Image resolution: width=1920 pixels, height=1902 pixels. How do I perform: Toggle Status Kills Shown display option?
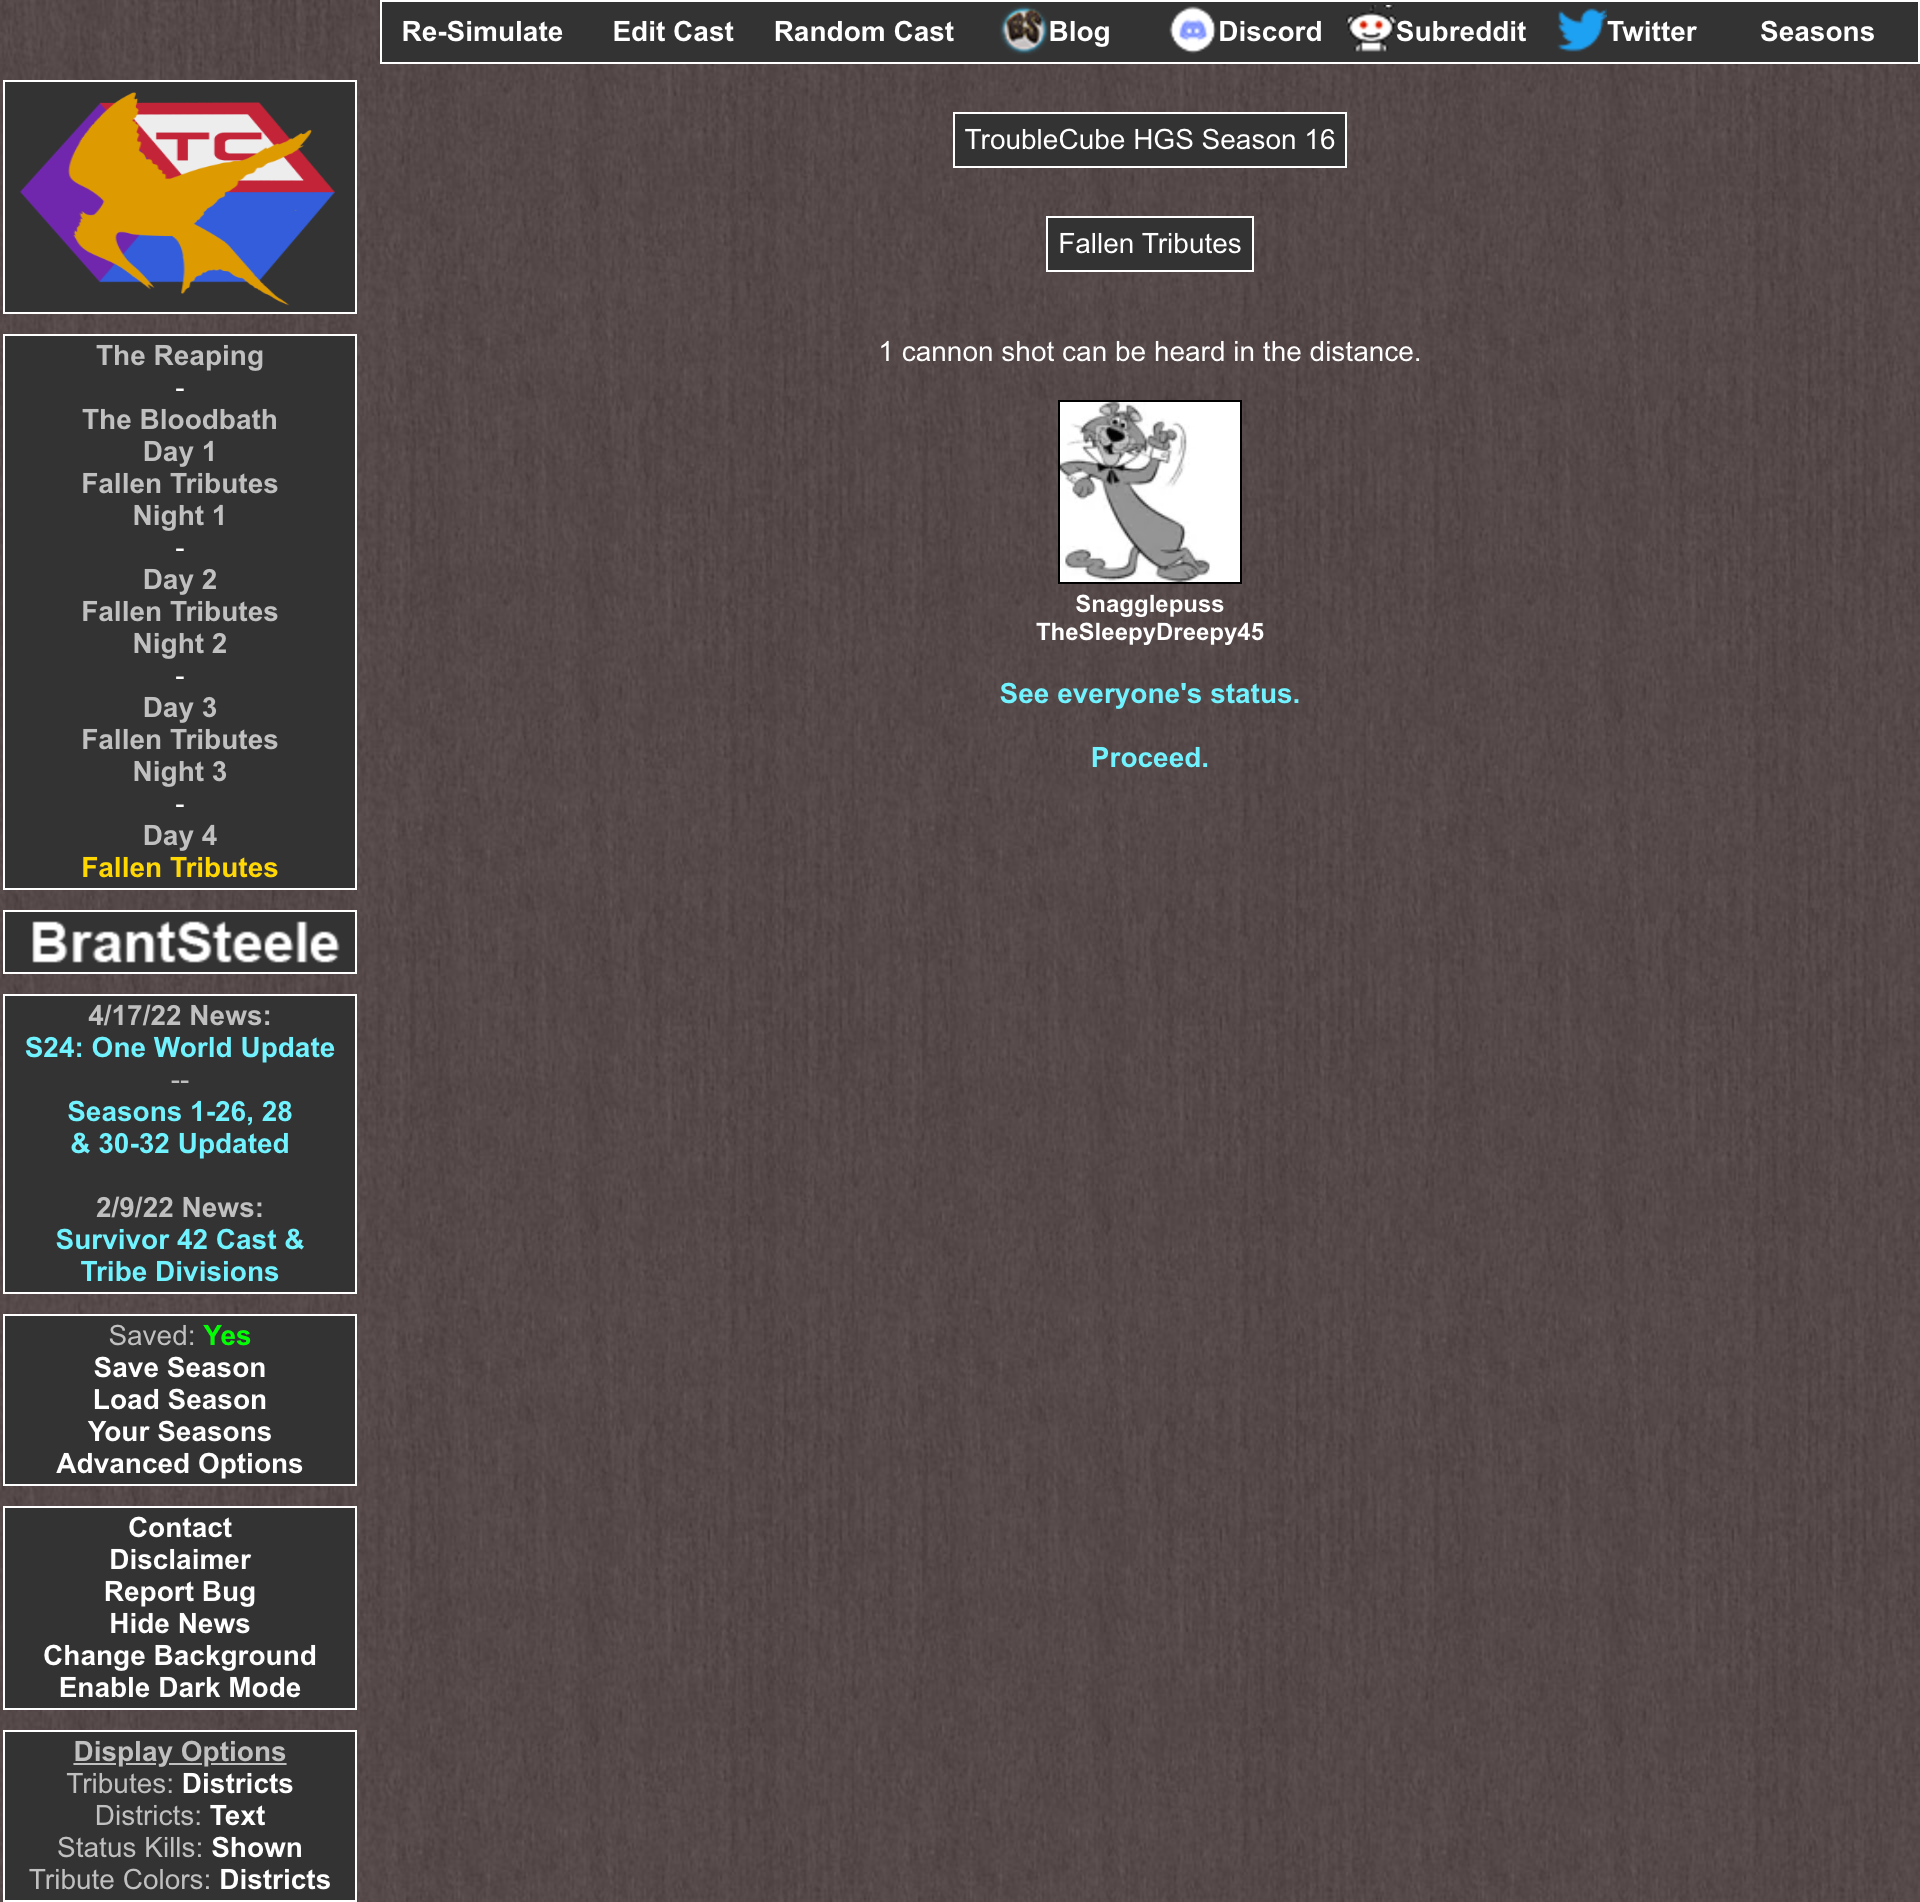point(256,1848)
